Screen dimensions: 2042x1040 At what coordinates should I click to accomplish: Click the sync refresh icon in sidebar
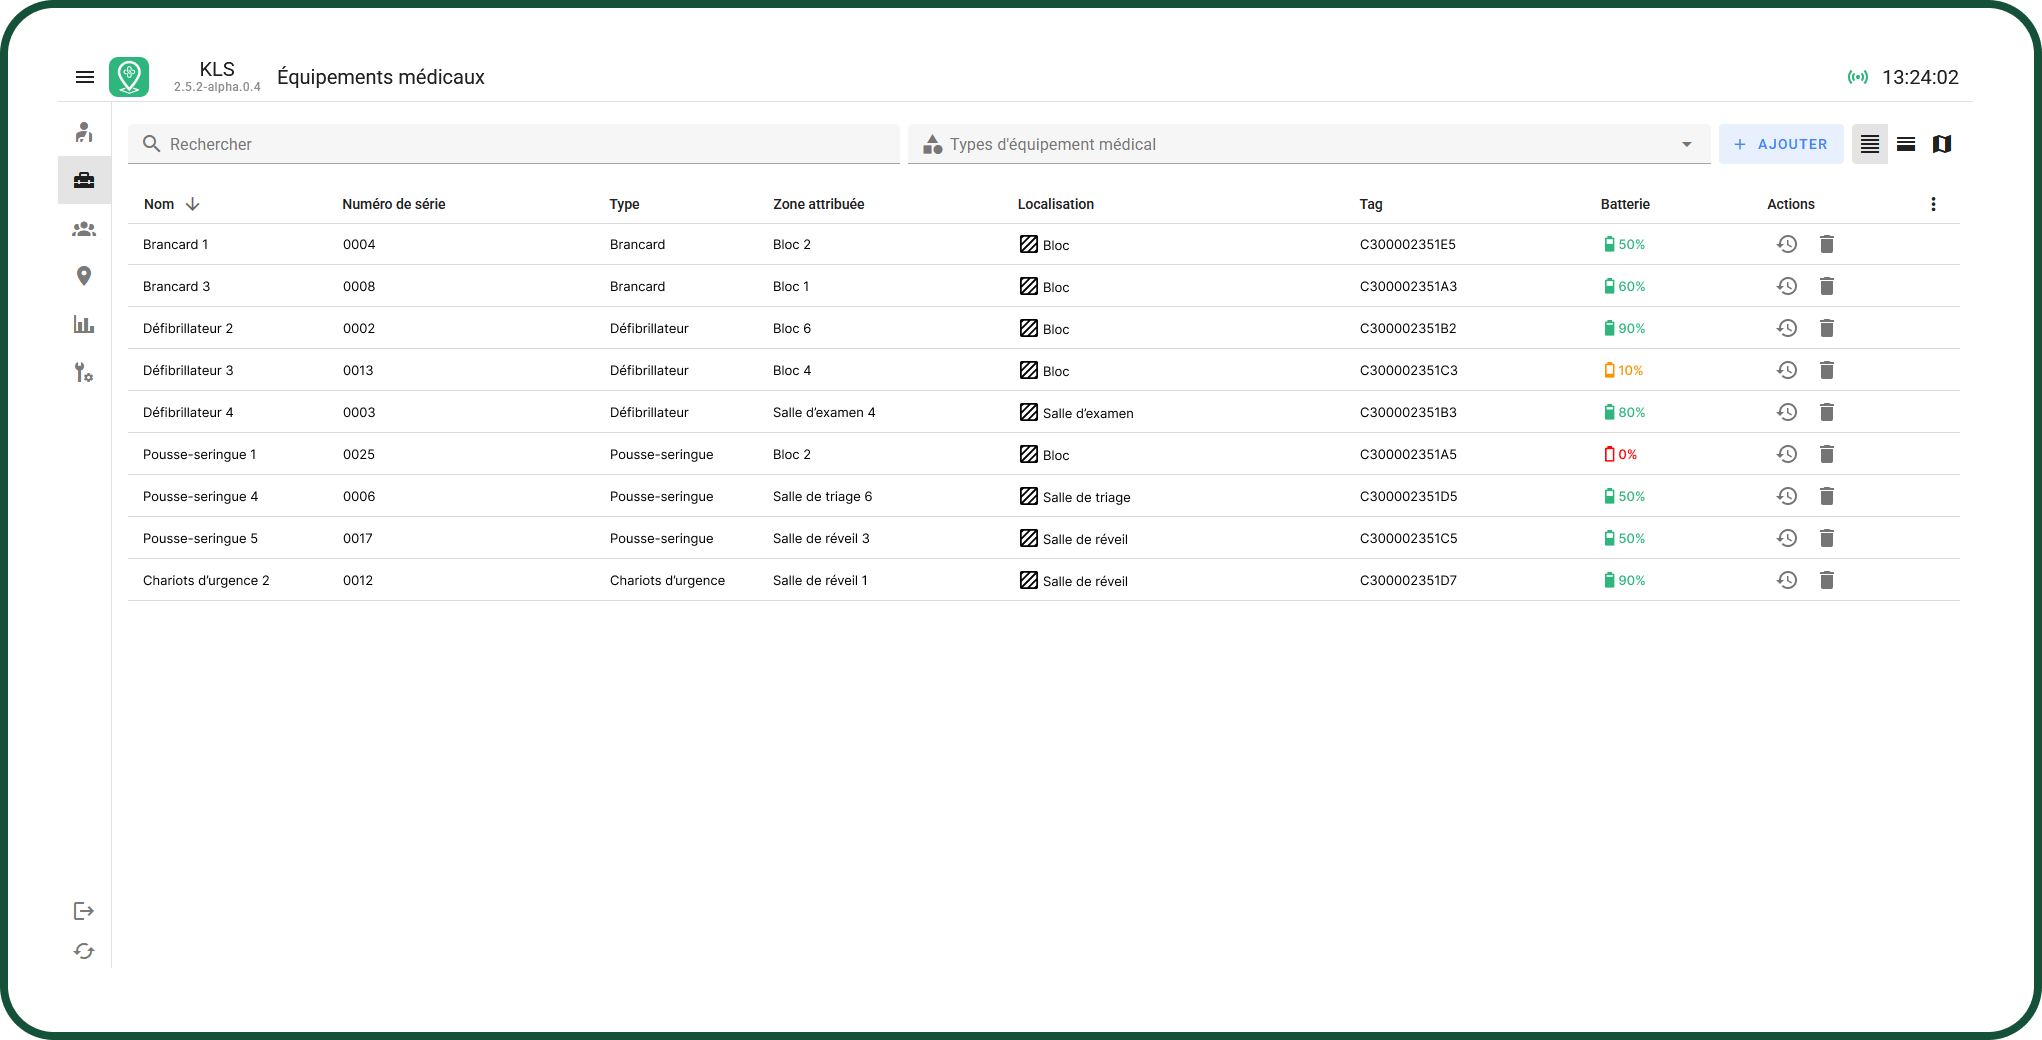(x=84, y=951)
